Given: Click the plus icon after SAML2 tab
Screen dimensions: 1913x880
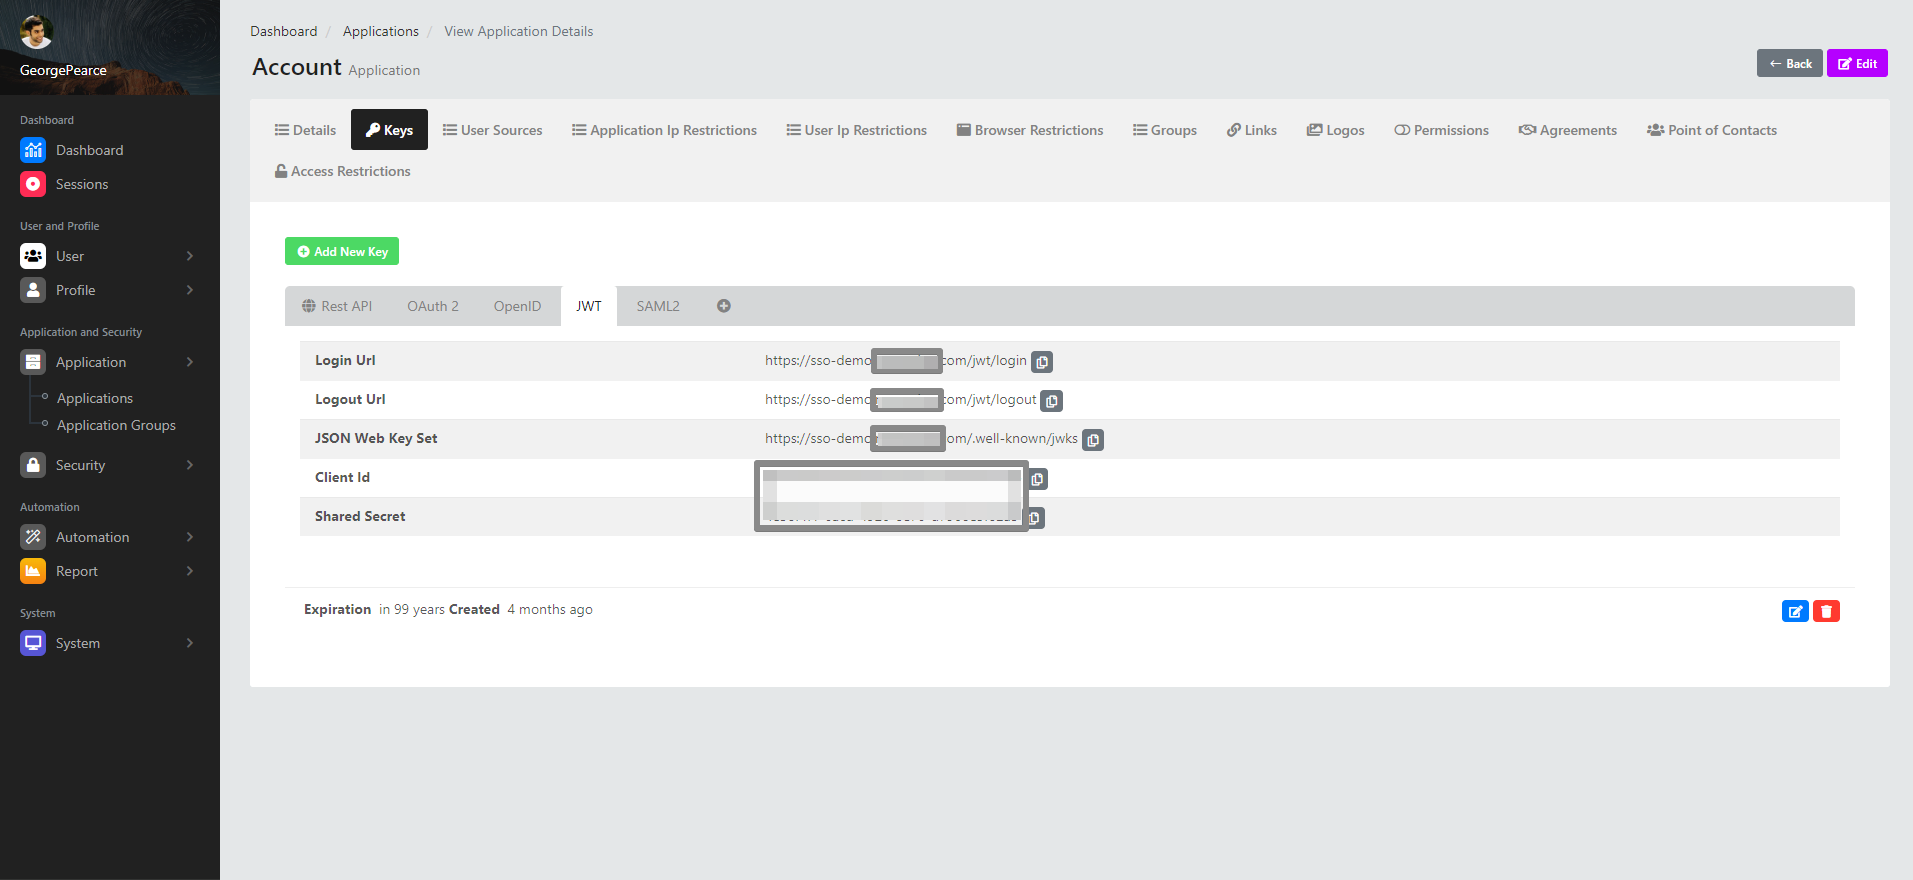Looking at the screenshot, I should point(723,306).
